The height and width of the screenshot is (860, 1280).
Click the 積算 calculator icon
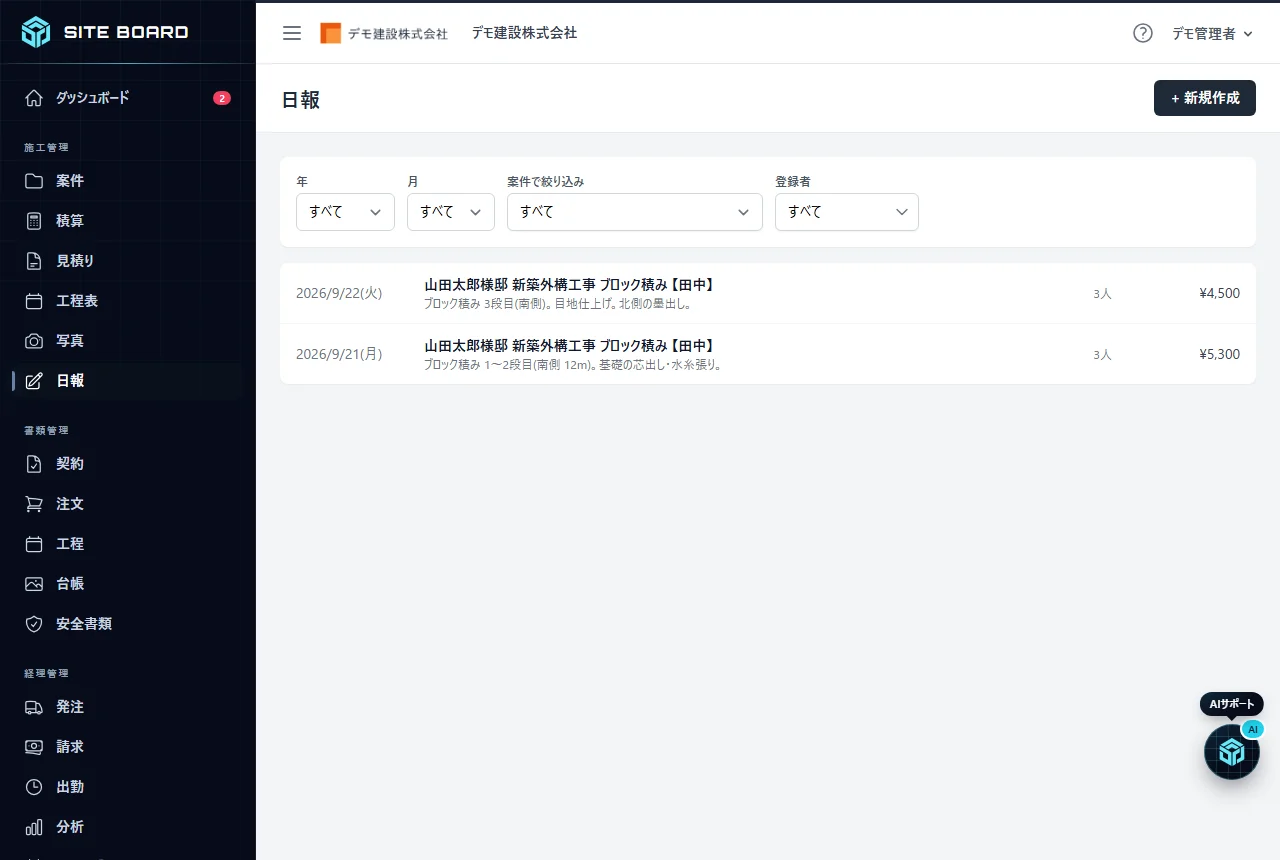click(x=34, y=221)
